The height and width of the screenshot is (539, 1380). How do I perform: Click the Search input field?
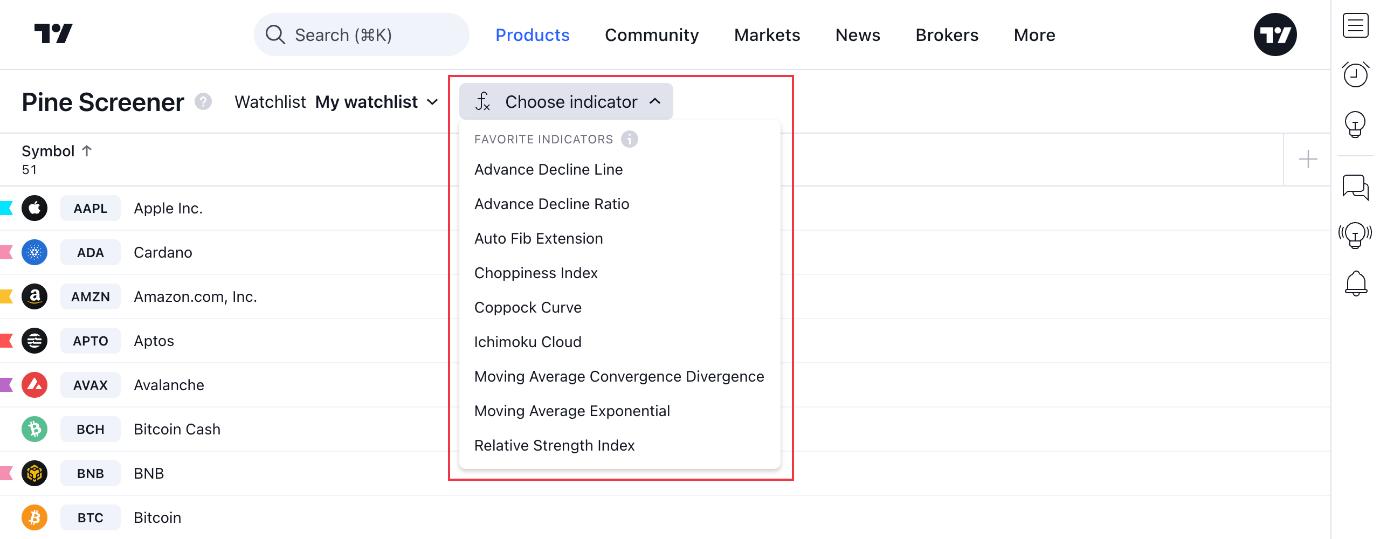coord(361,35)
